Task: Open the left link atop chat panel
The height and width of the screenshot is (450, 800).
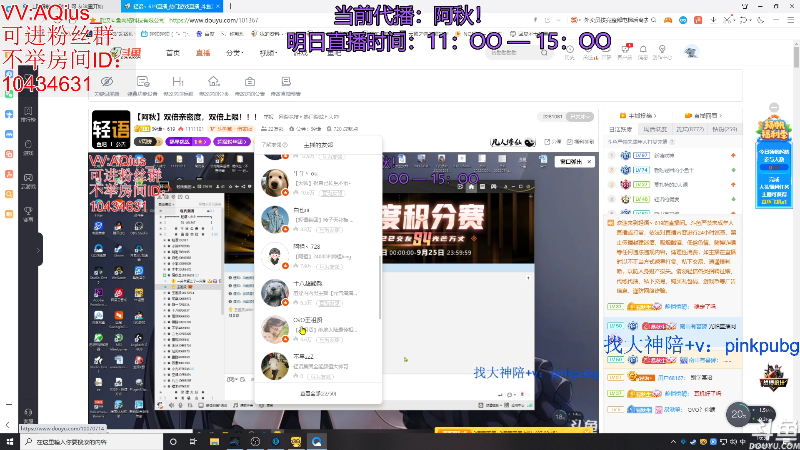Action: 638,115
